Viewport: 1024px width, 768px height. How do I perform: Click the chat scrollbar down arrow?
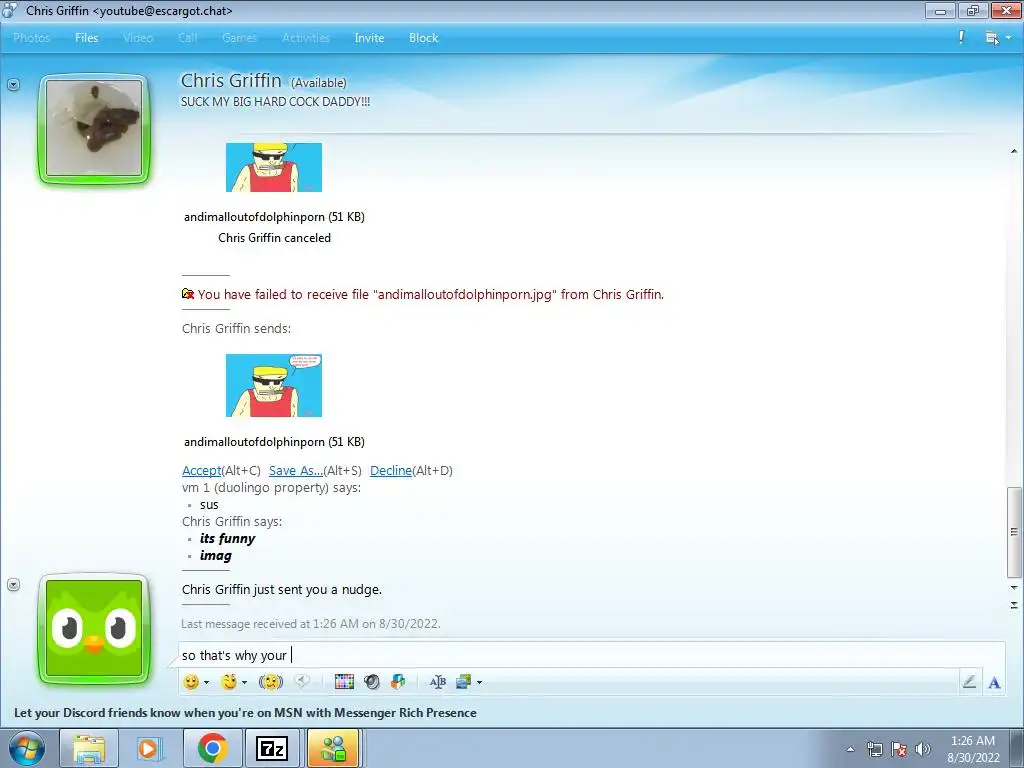tap(1014, 588)
